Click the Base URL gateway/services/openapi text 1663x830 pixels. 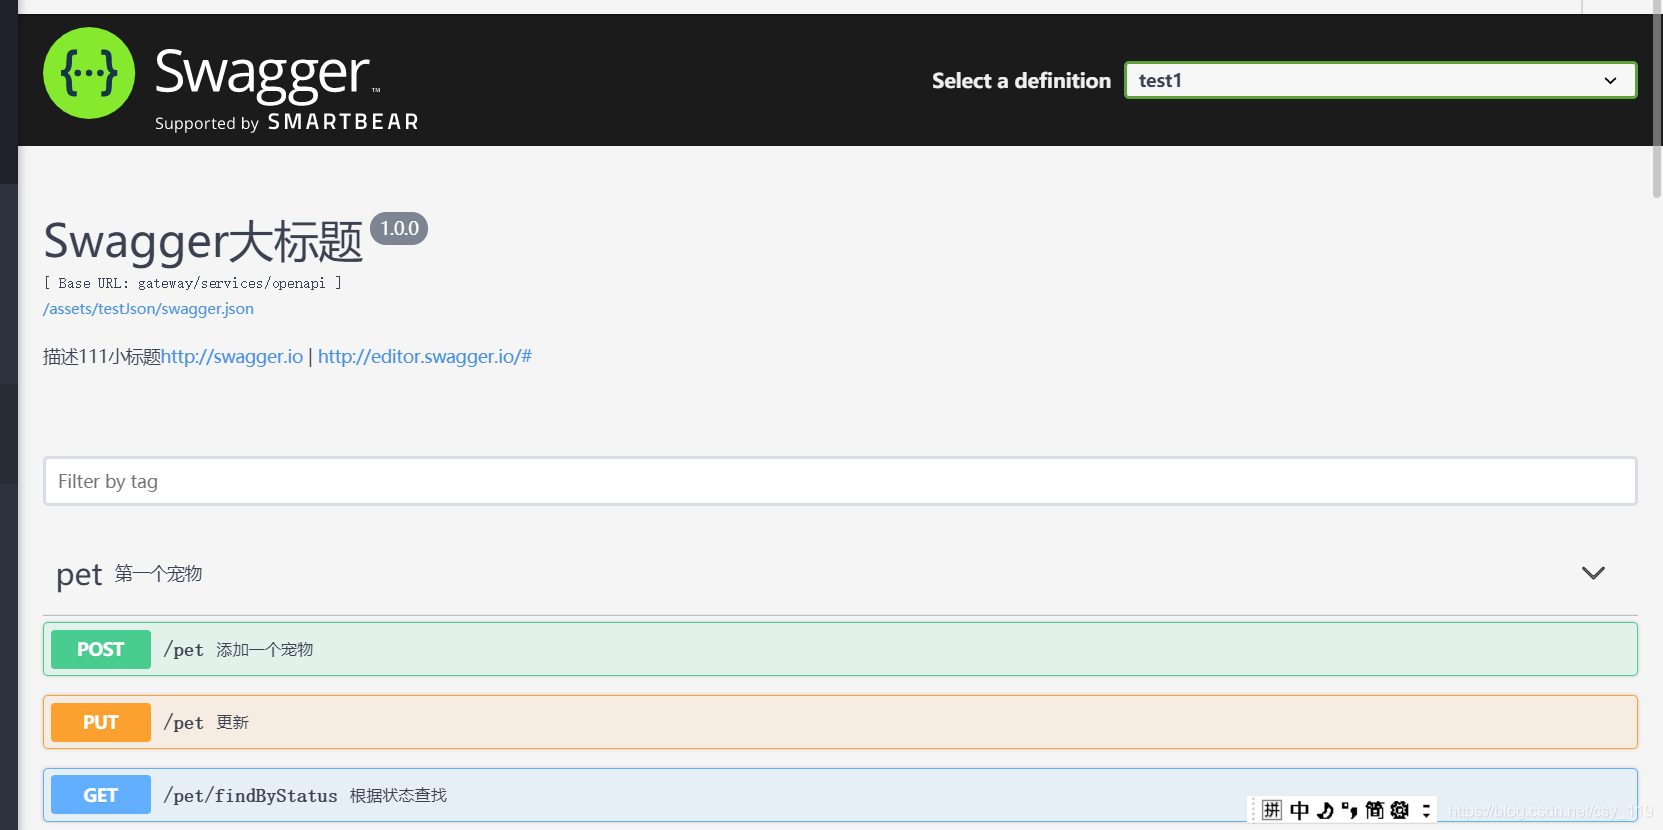point(192,283)
